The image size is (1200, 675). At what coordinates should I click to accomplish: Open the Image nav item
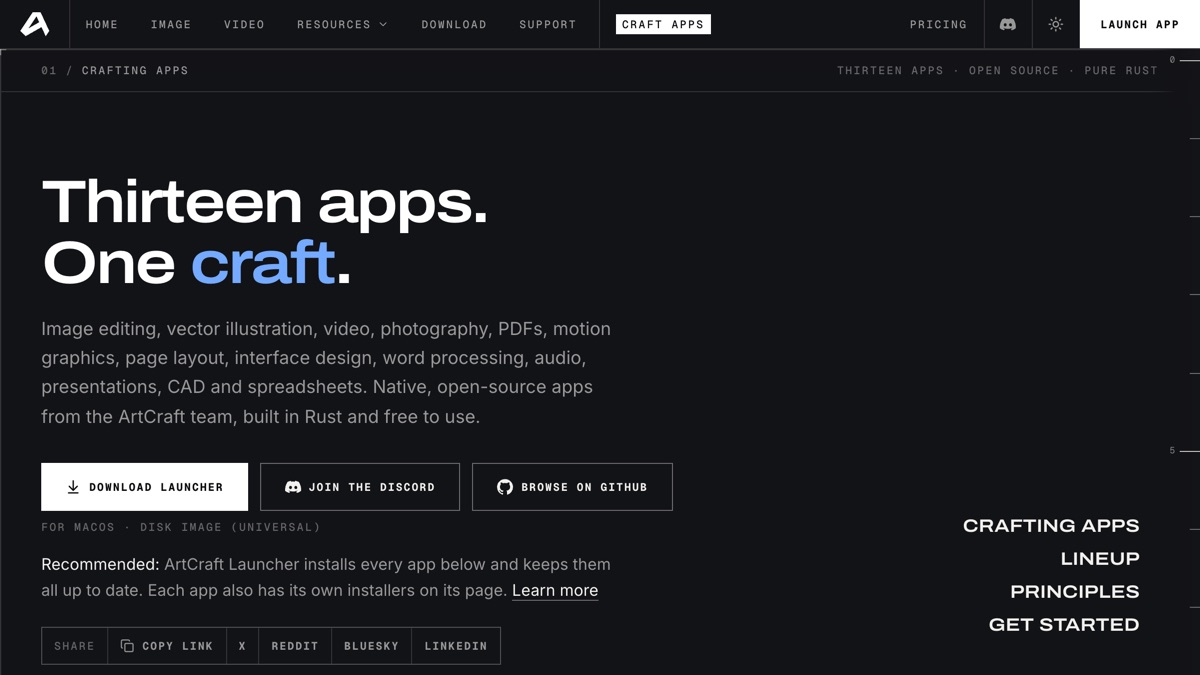pos(171,24)
